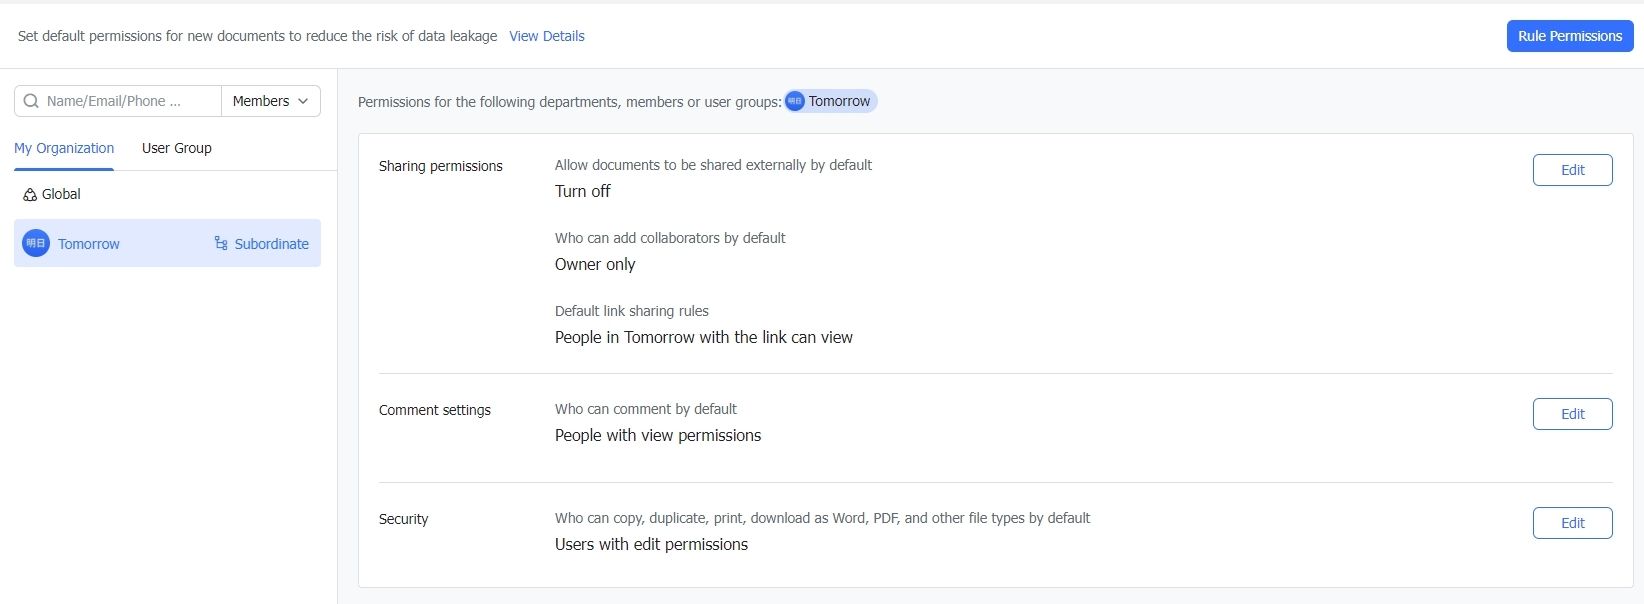Select the My Organization tab
Screen dimensions: 1644x604
(x=63, y=148)
